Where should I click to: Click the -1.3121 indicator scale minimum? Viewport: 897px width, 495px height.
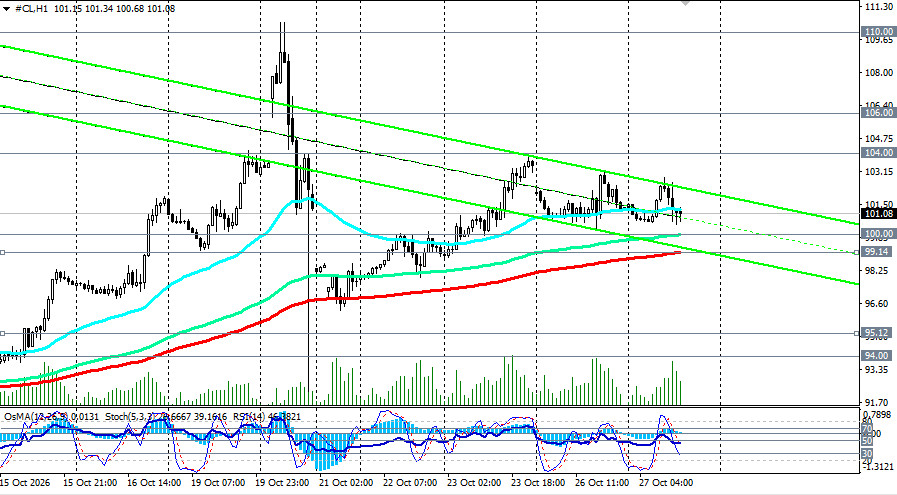877,466
